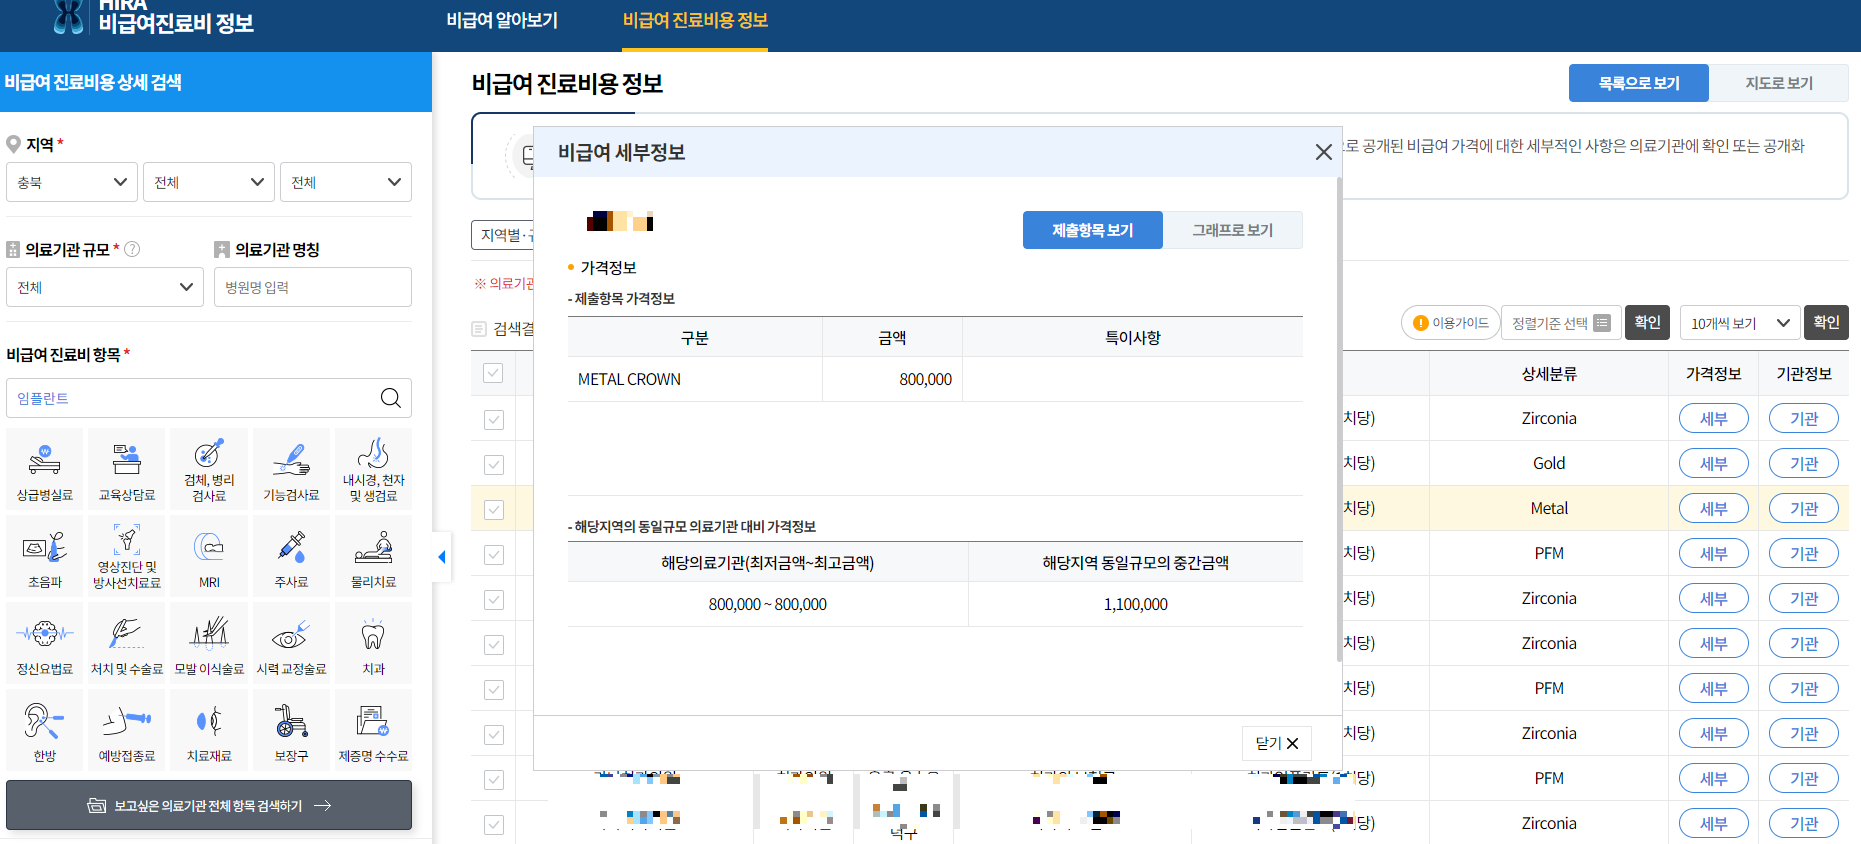
Task: Toggle the 검색결과 checkbox above the table
Action: 479,329
